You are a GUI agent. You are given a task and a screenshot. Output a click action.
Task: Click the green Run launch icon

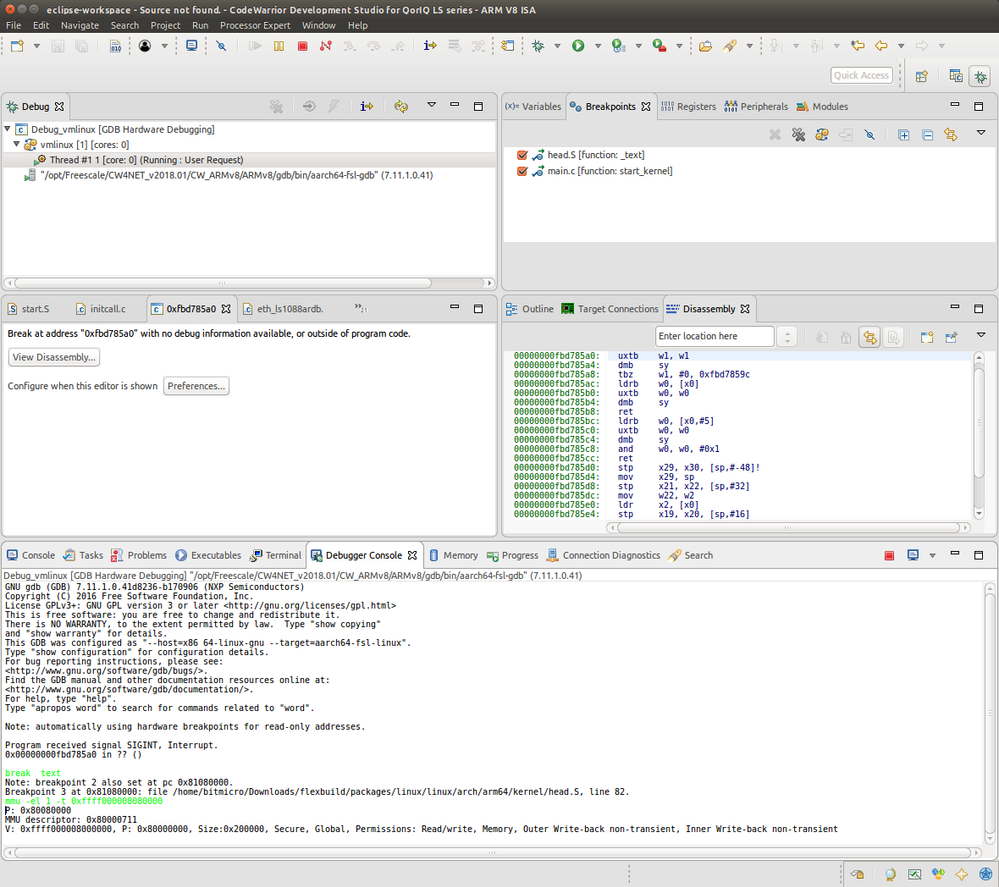click(x=578, y=46)
